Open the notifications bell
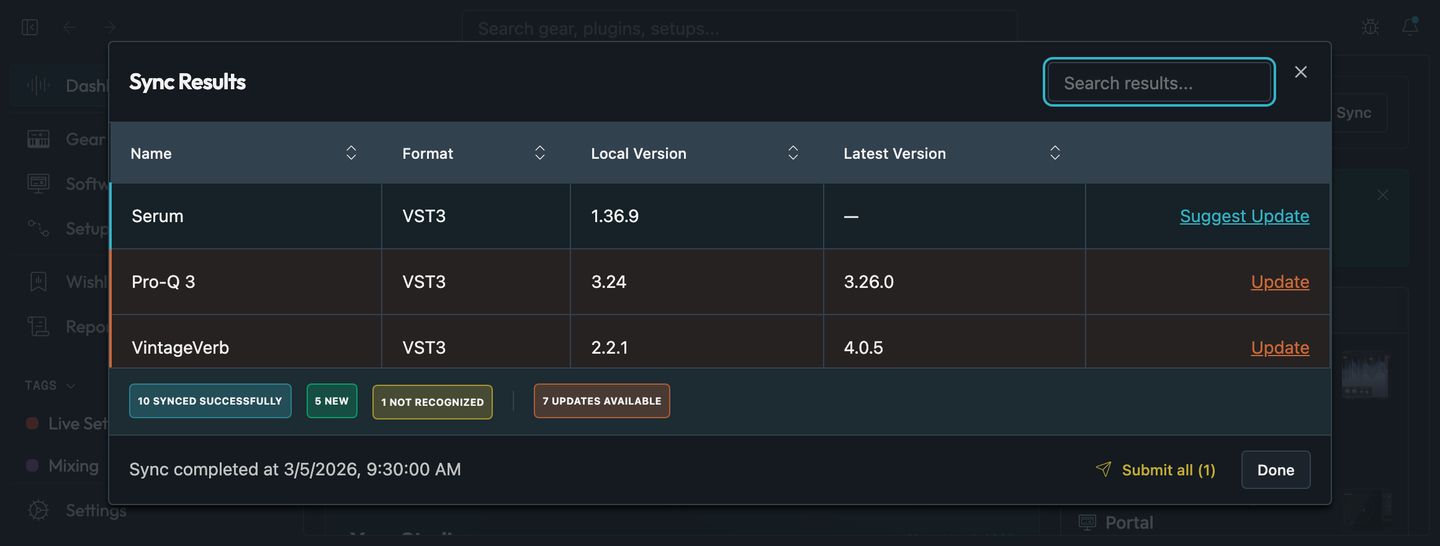 coord(1410,27)
